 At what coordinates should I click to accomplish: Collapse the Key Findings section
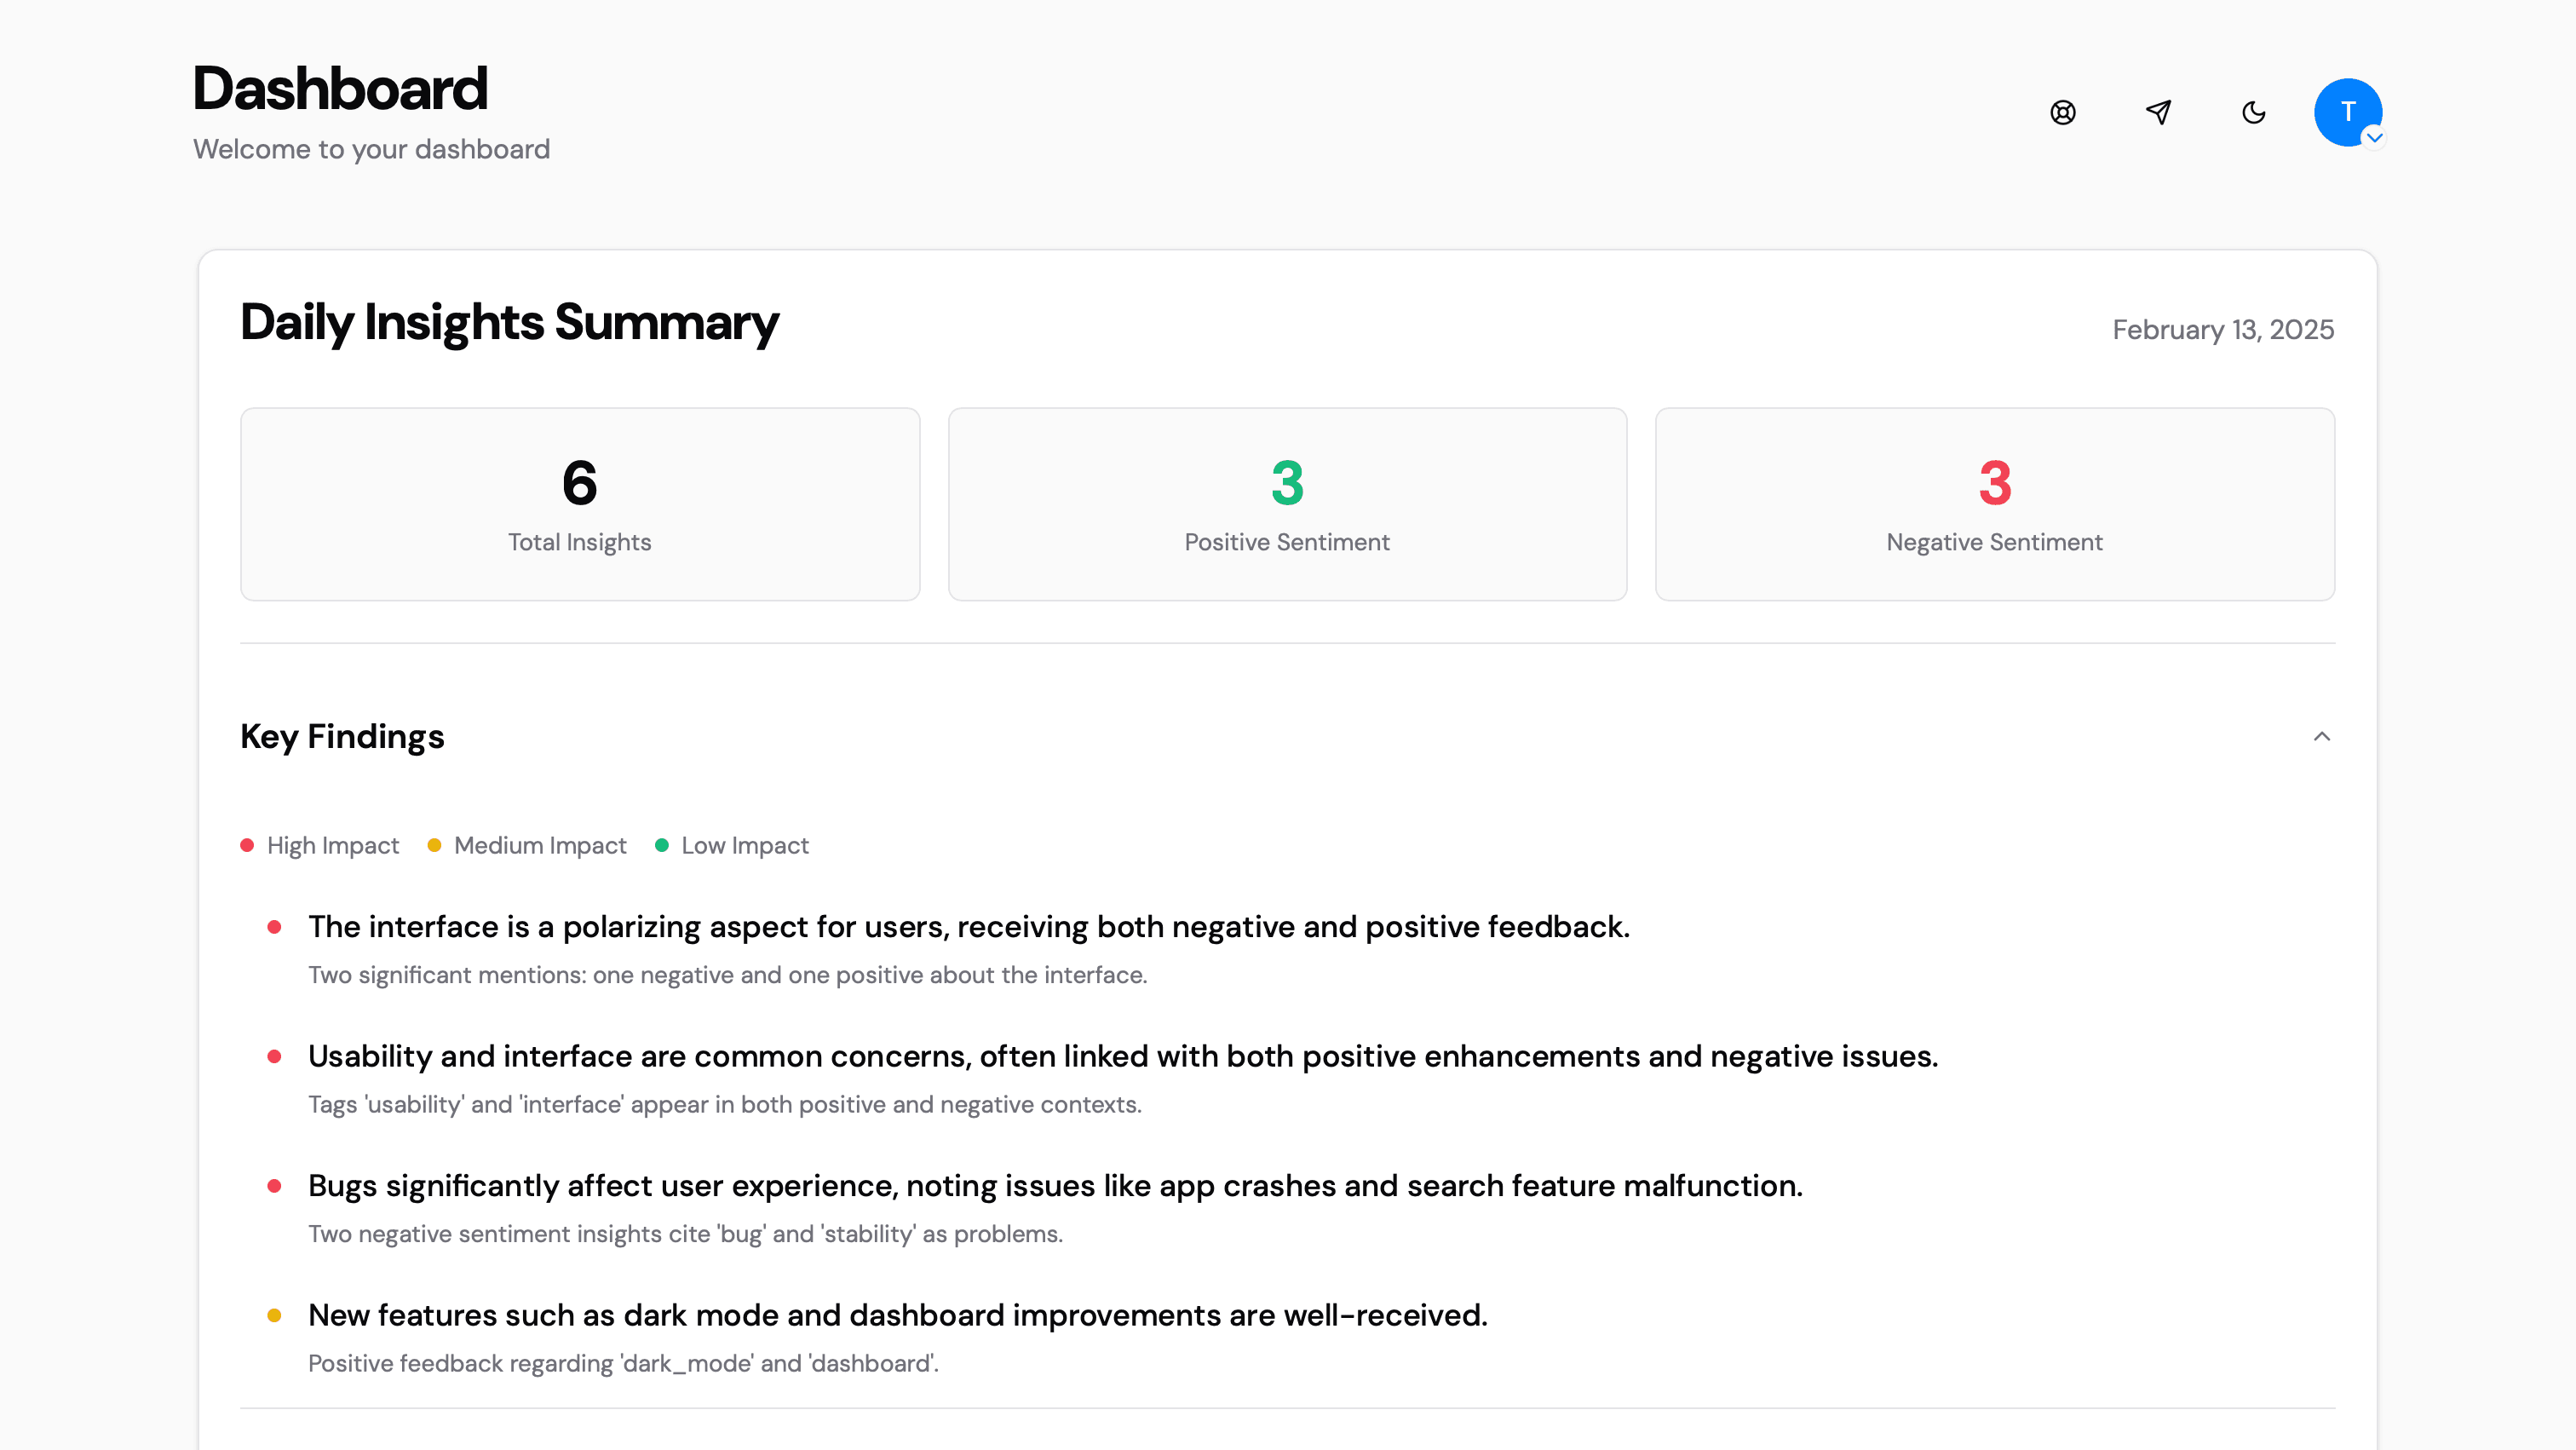[2321, 737]
